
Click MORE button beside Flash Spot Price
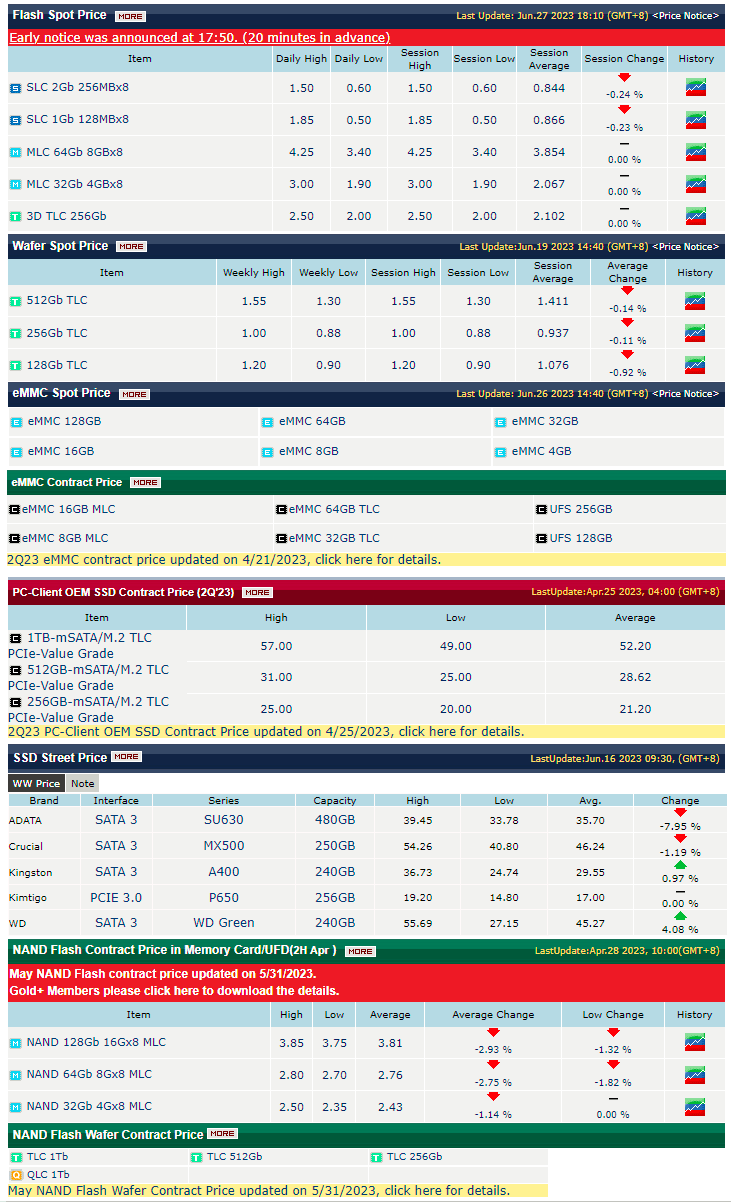[129, 17]
